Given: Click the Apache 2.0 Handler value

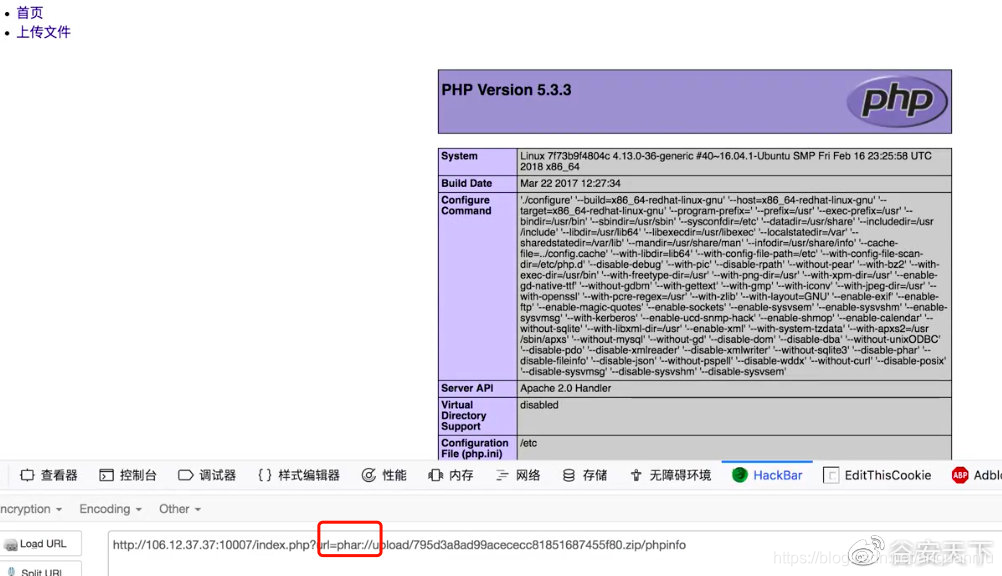Looking at the screenshot, I should click(565, 388).
